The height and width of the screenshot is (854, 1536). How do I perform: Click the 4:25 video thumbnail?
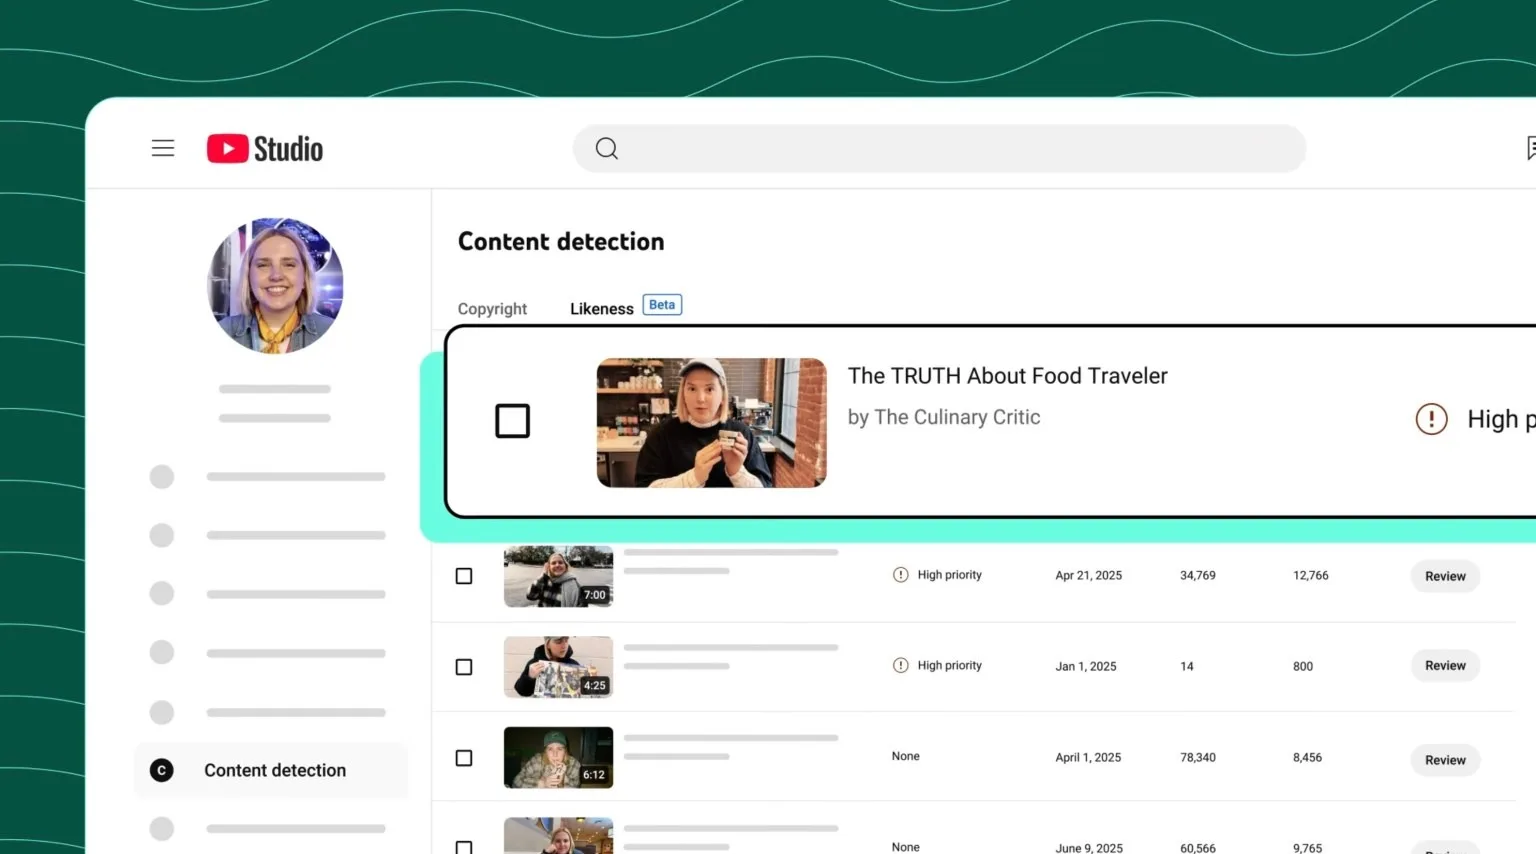tap(558, 666)
